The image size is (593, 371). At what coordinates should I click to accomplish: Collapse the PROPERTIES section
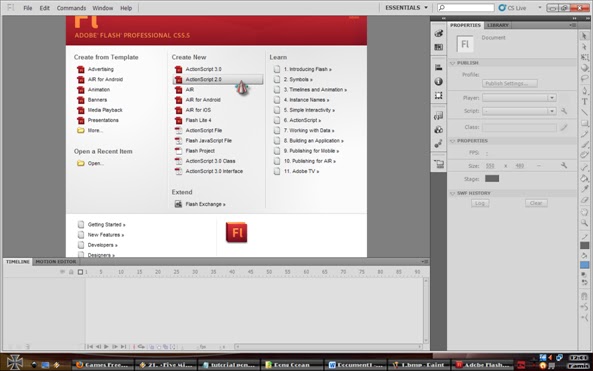coord(452,141)
